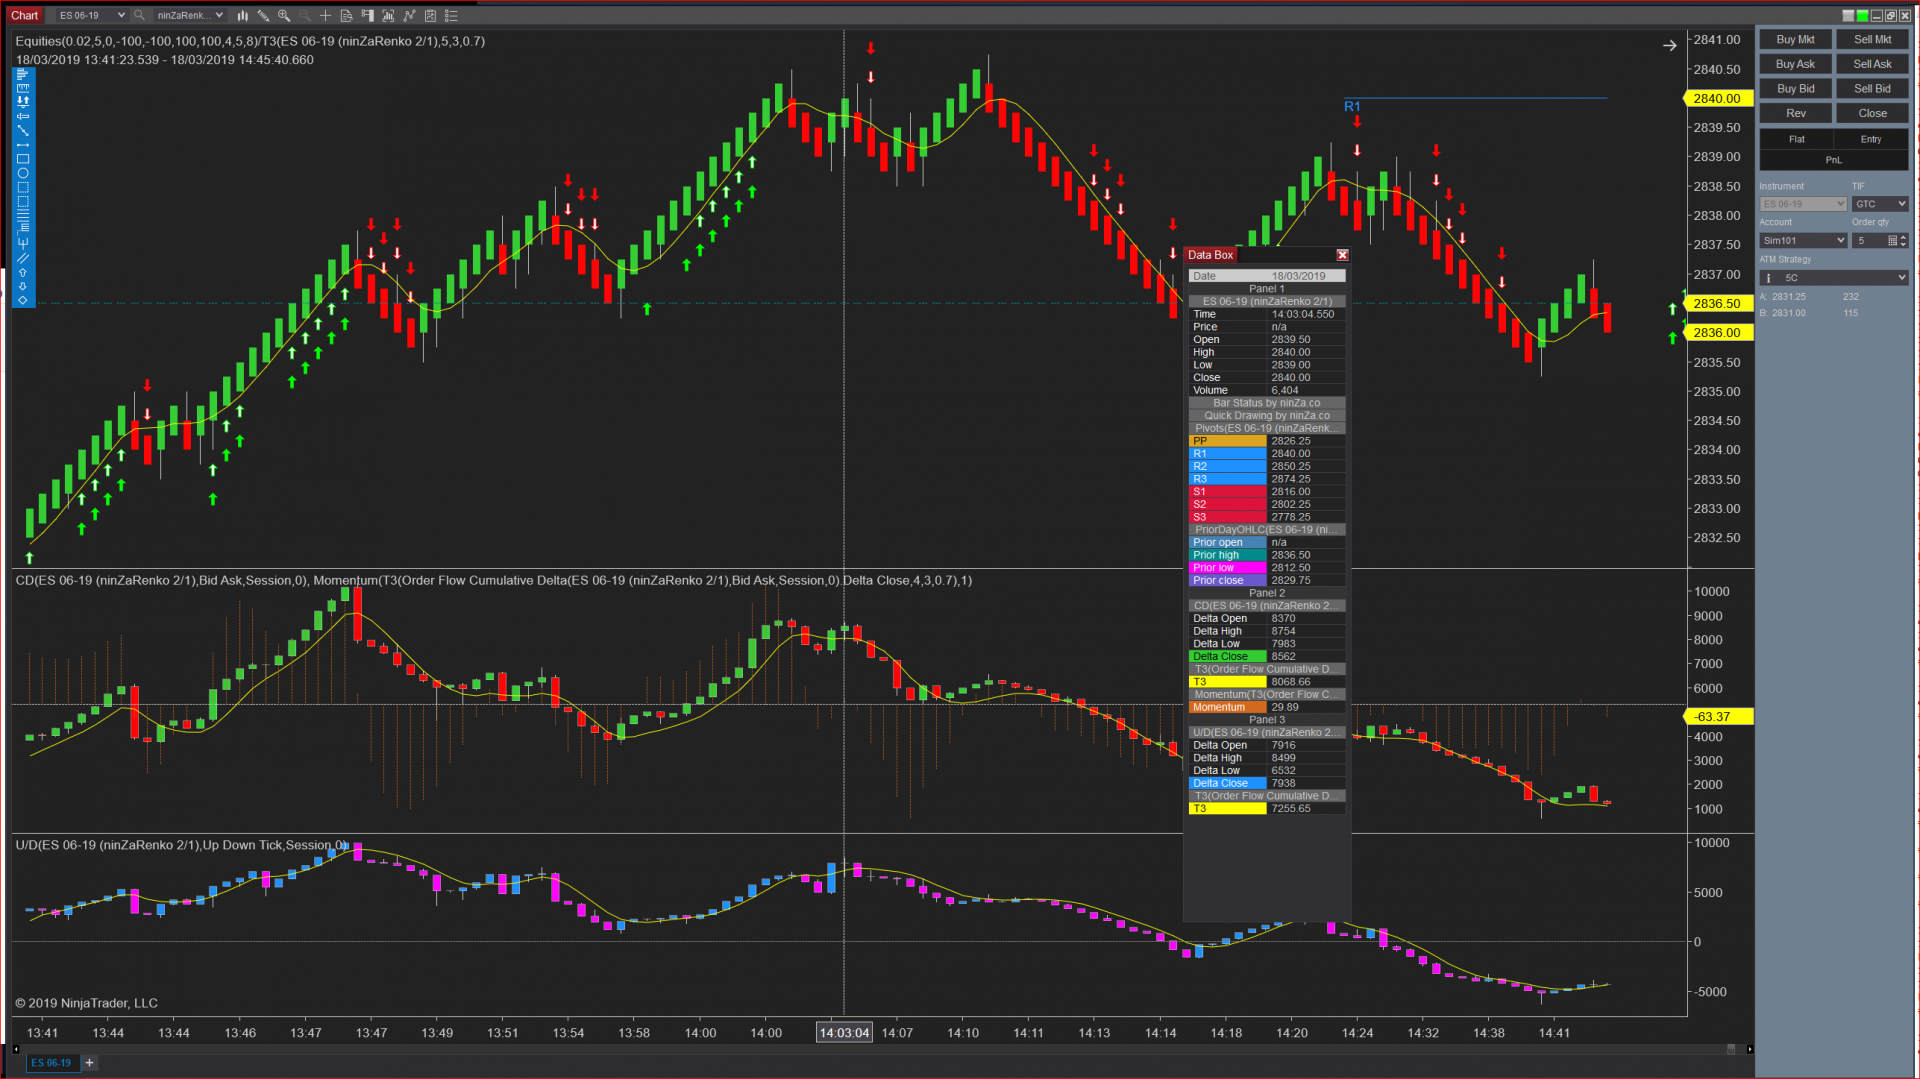
Task: Click the green window link button
Action: pos(1862,15)
